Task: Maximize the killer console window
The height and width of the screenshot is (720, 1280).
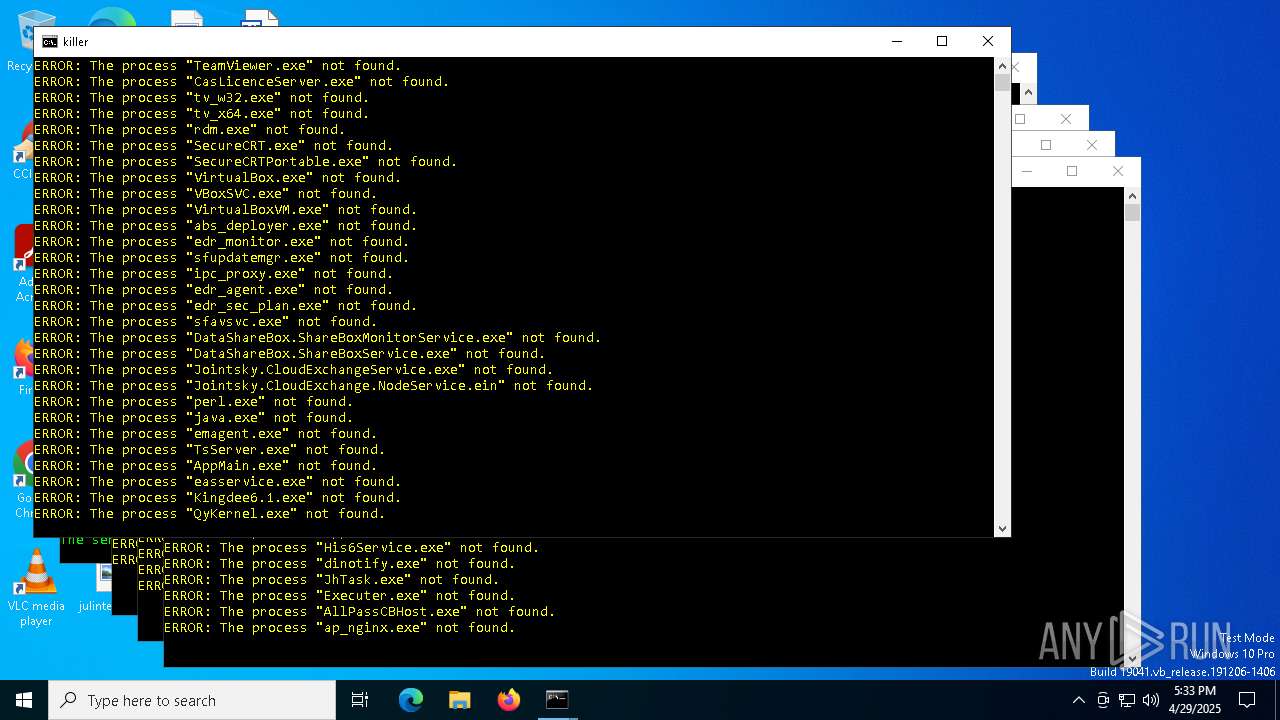Action: [x=942, y=41]
